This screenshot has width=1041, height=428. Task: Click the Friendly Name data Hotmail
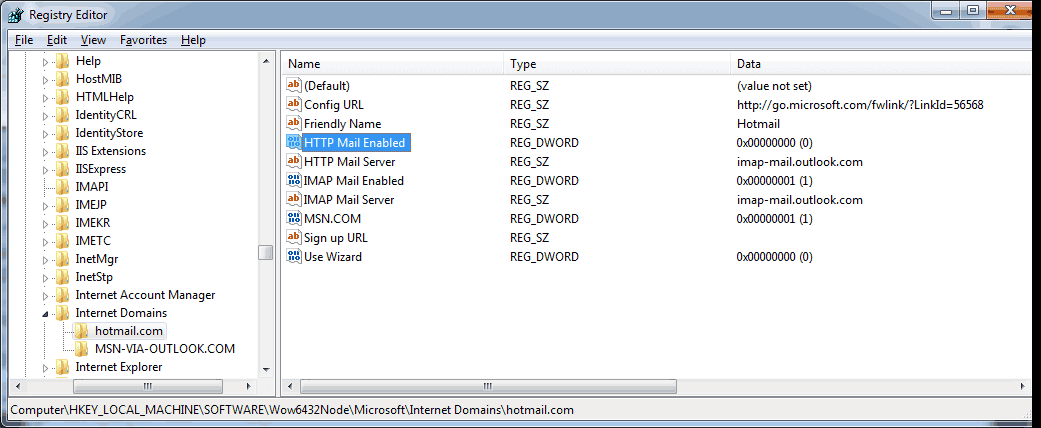[758, 123]
